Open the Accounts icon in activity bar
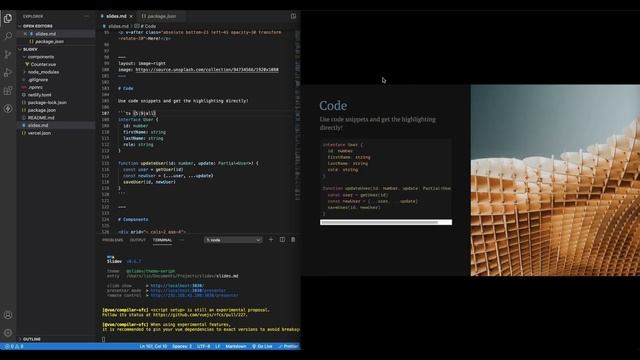The height and width of the screenshot is (360, 640). click(8, 315)
